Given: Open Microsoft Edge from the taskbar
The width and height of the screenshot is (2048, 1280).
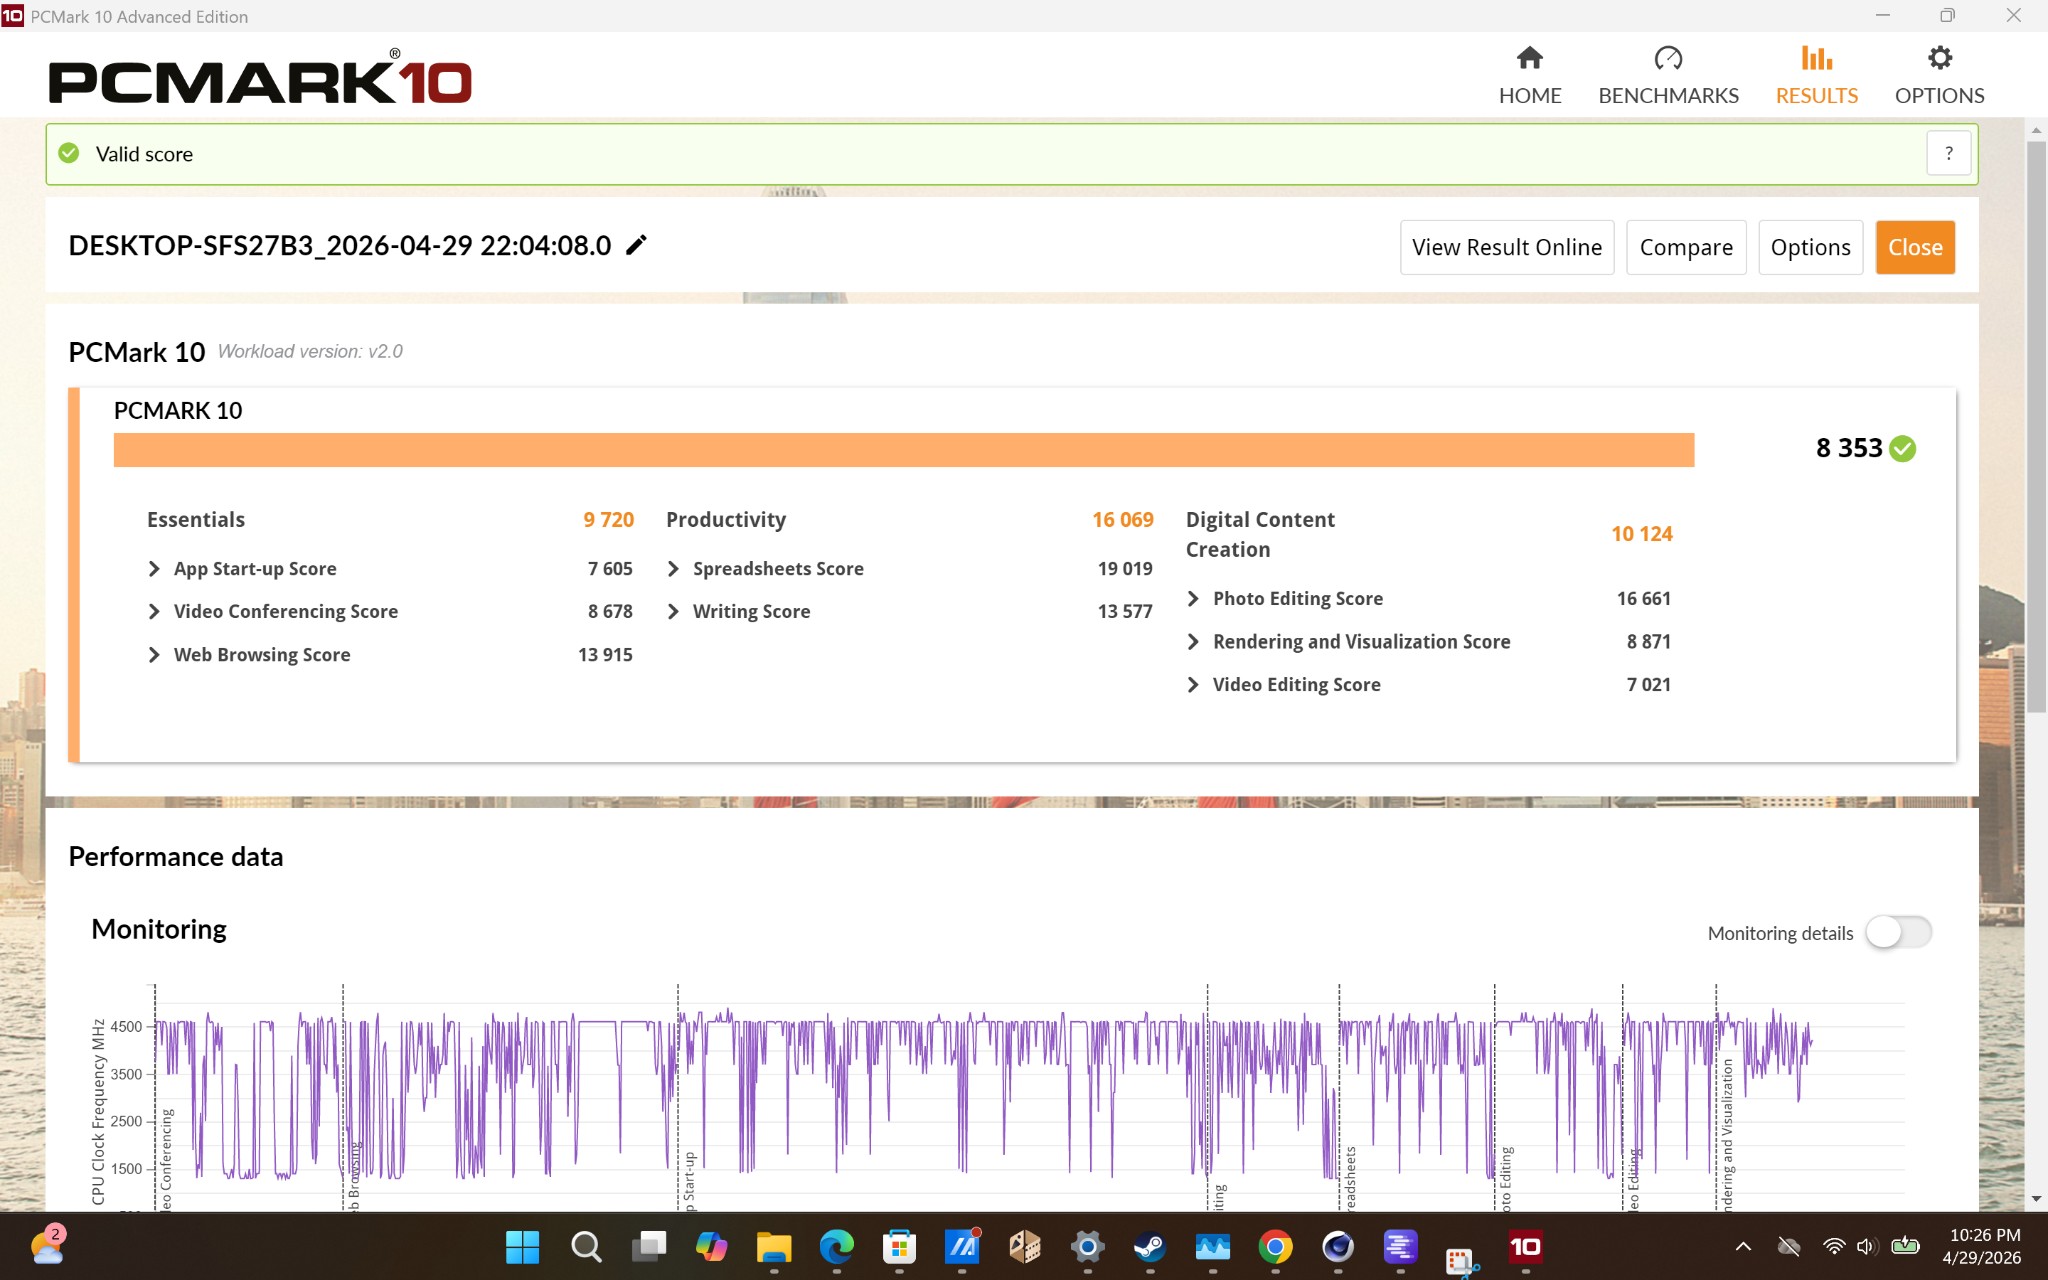Looking at the screenshot, I should (x=836, y=1246).
